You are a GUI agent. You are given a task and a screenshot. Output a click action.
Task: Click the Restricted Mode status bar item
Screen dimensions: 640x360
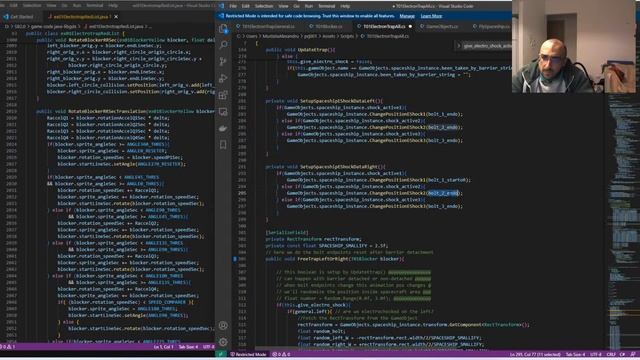tap(249, 354)
